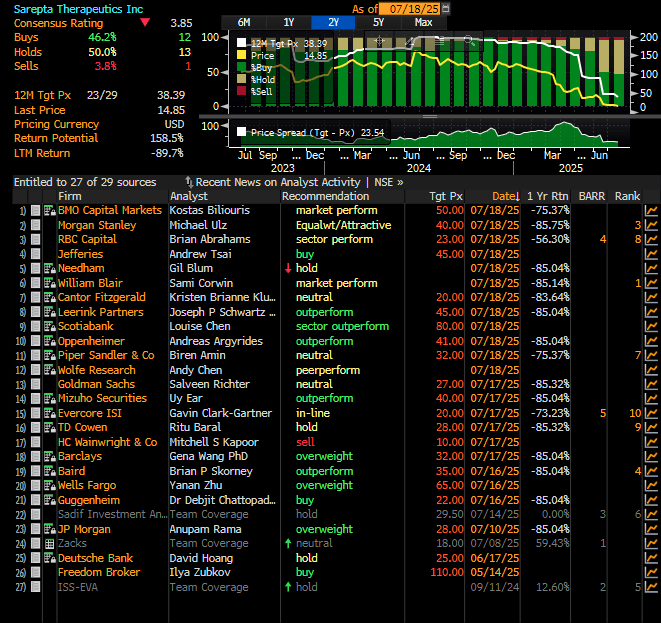Select the 6M chart range tab

pos(244,22)
